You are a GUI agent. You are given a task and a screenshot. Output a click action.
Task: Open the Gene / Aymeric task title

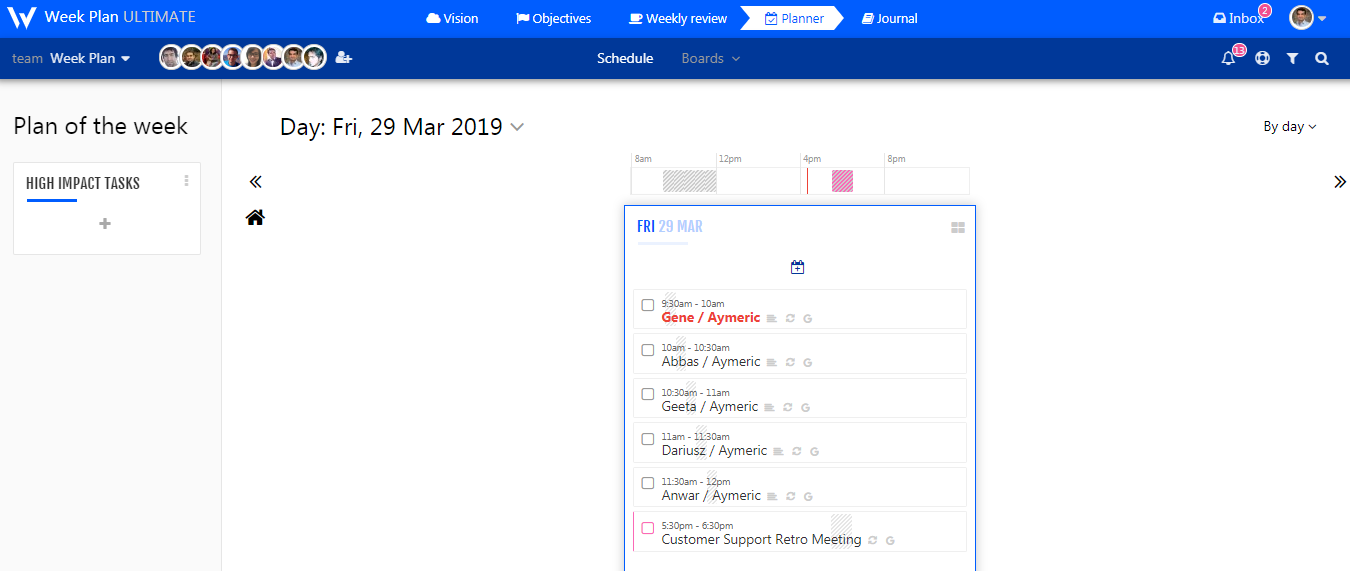pos(711,317)
